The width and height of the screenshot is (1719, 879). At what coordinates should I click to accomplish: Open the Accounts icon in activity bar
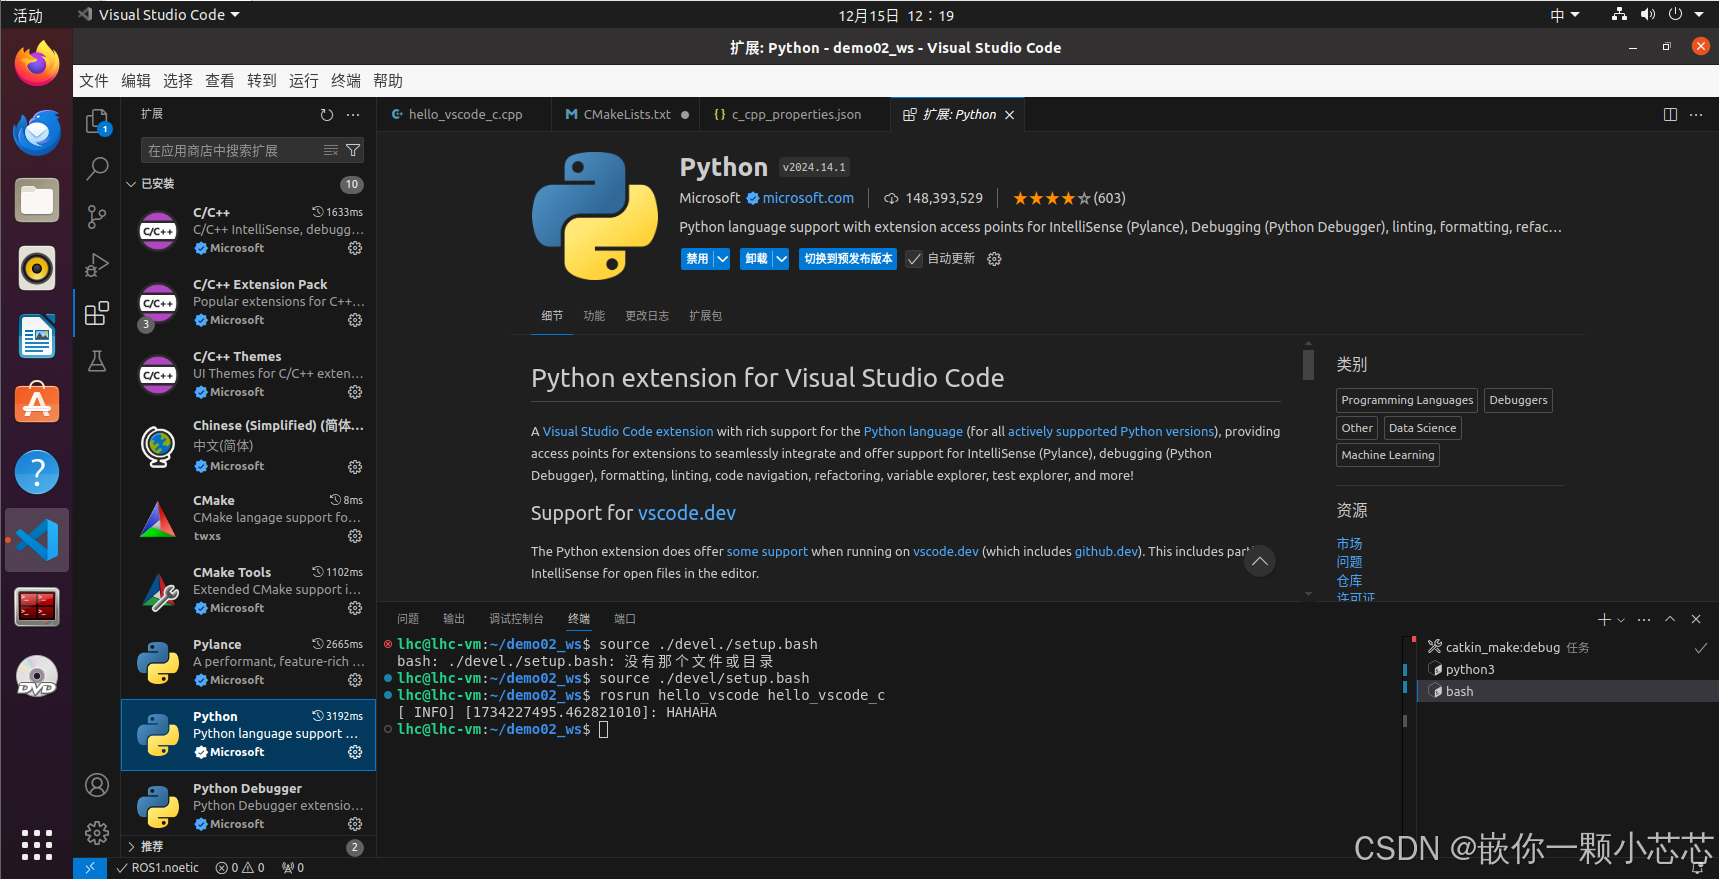(x=97, y=785)
